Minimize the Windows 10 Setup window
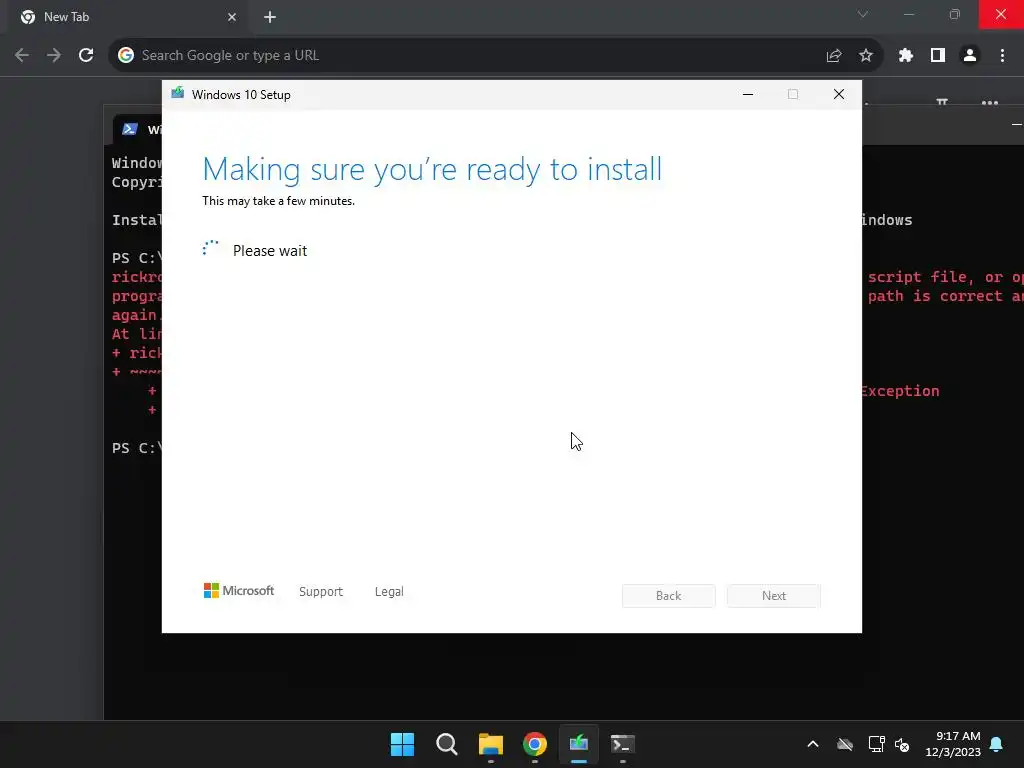 point(748,95)
